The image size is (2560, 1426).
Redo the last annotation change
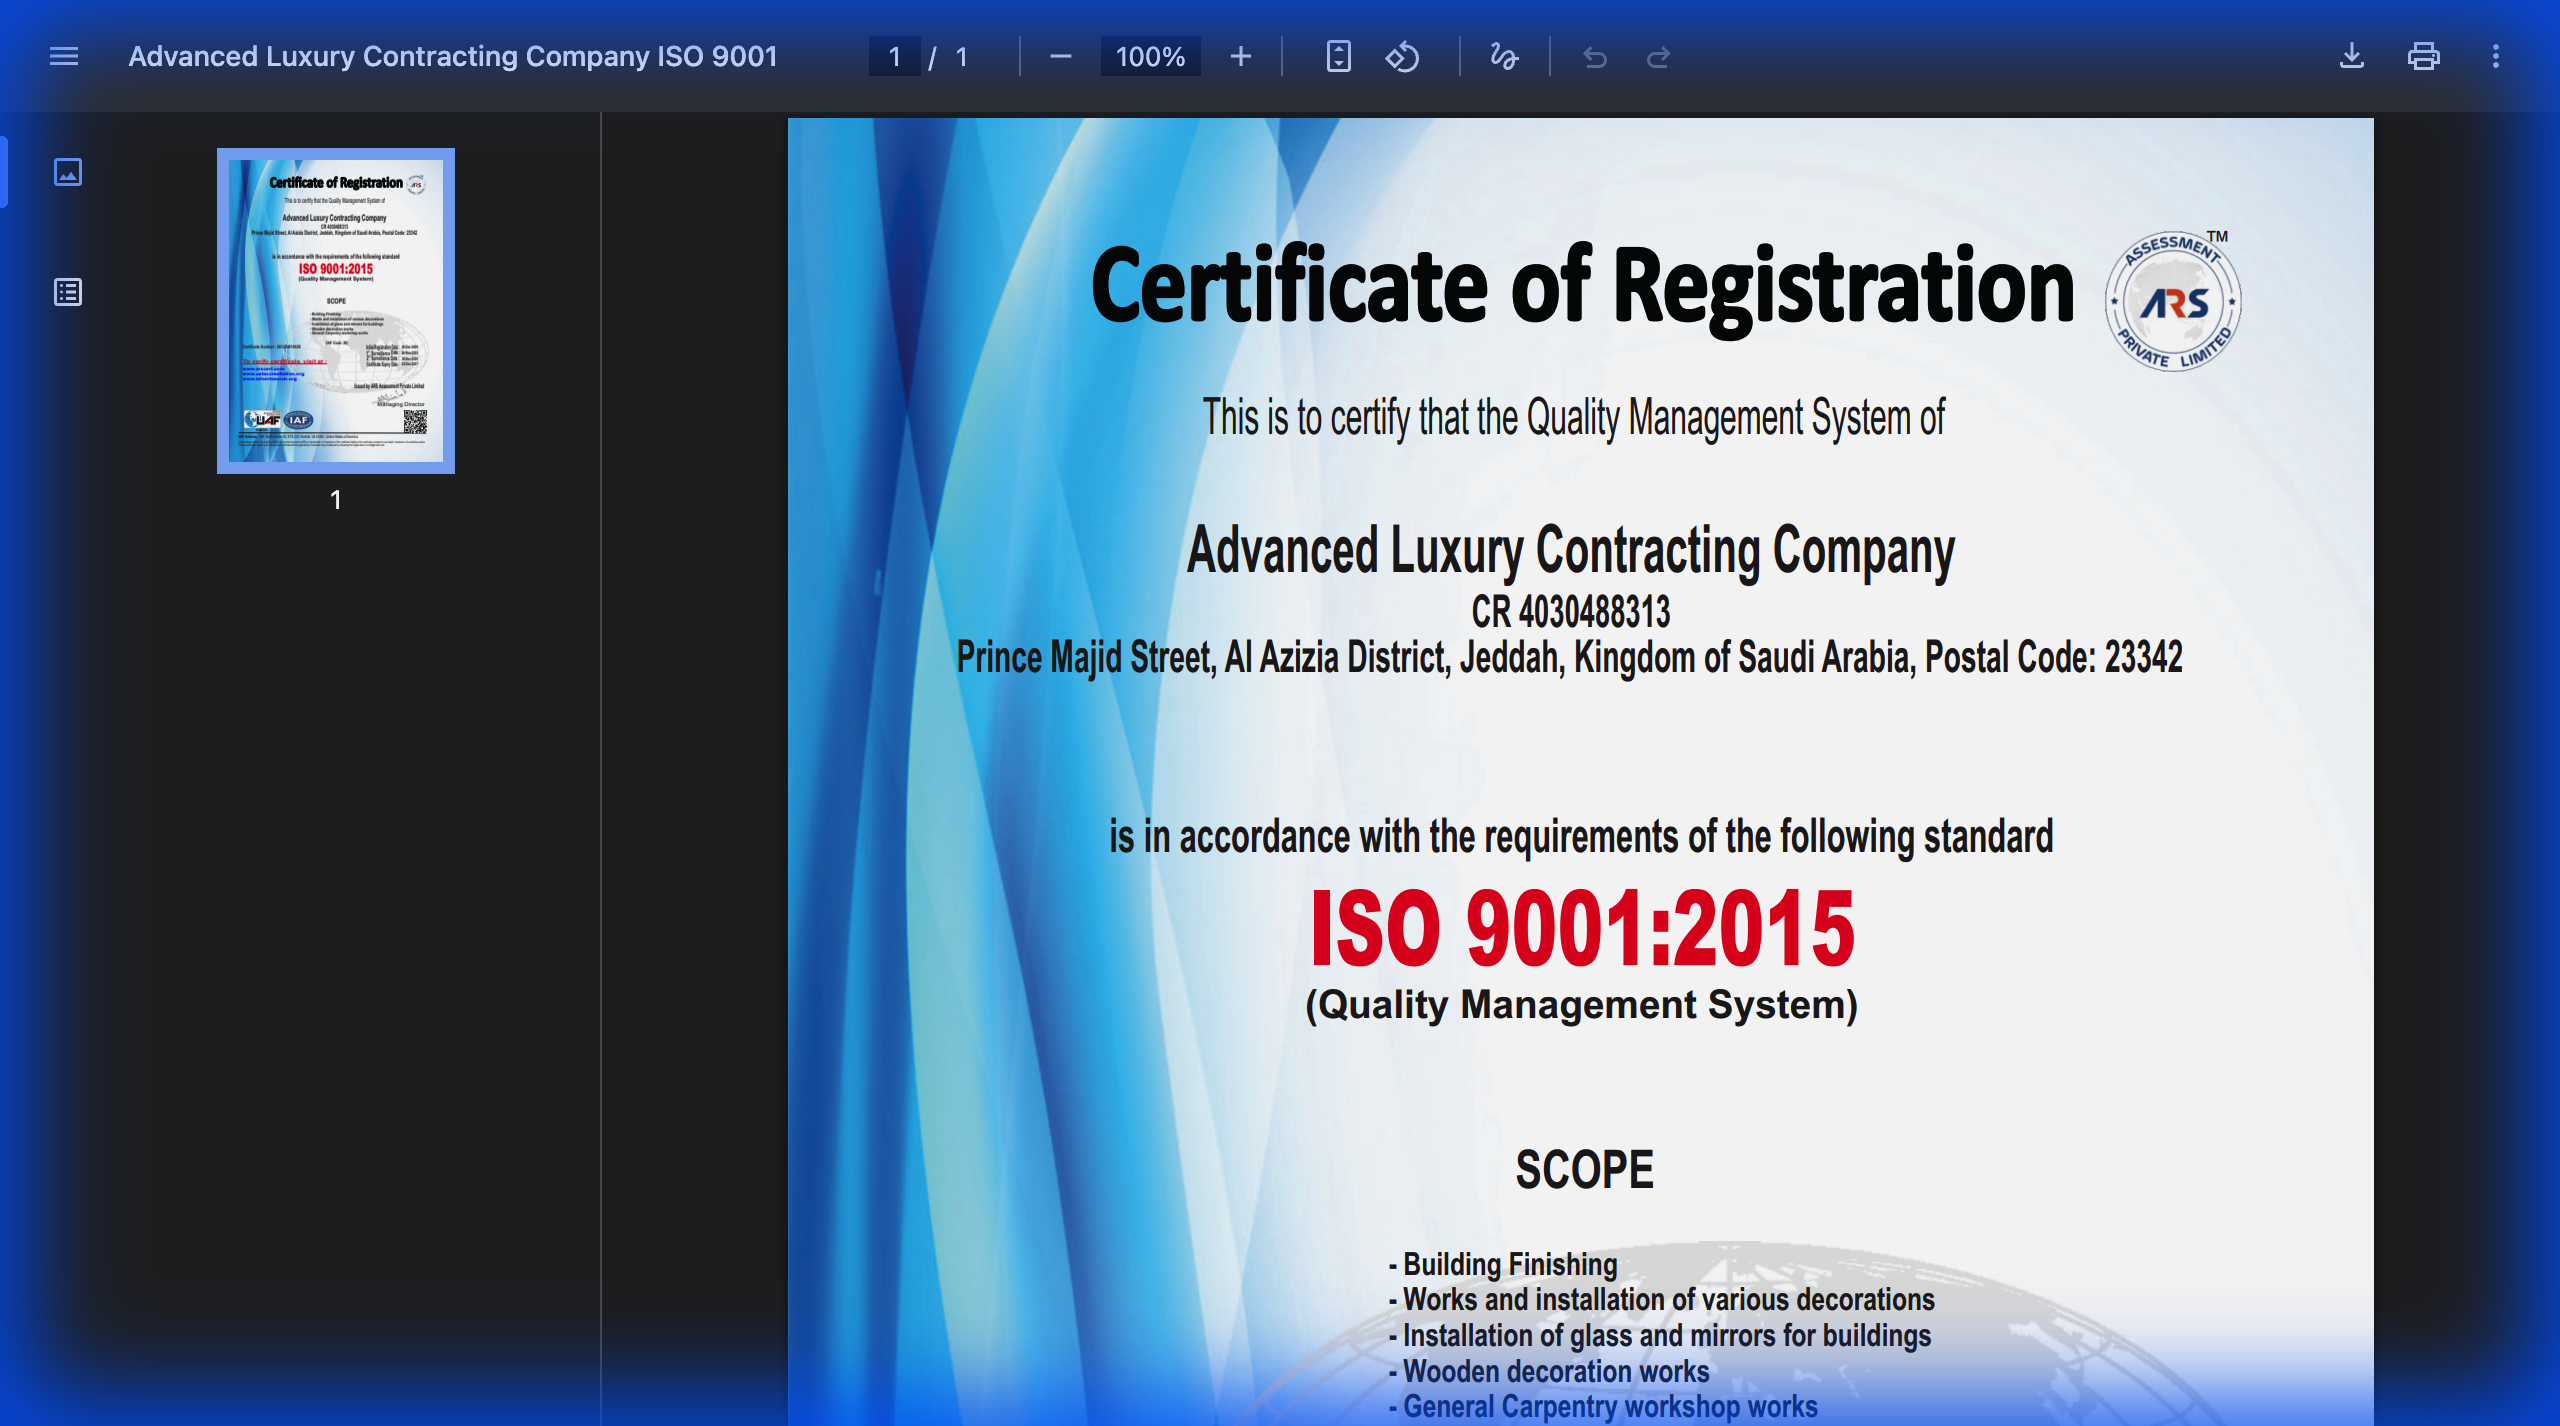pos(1658,57)
